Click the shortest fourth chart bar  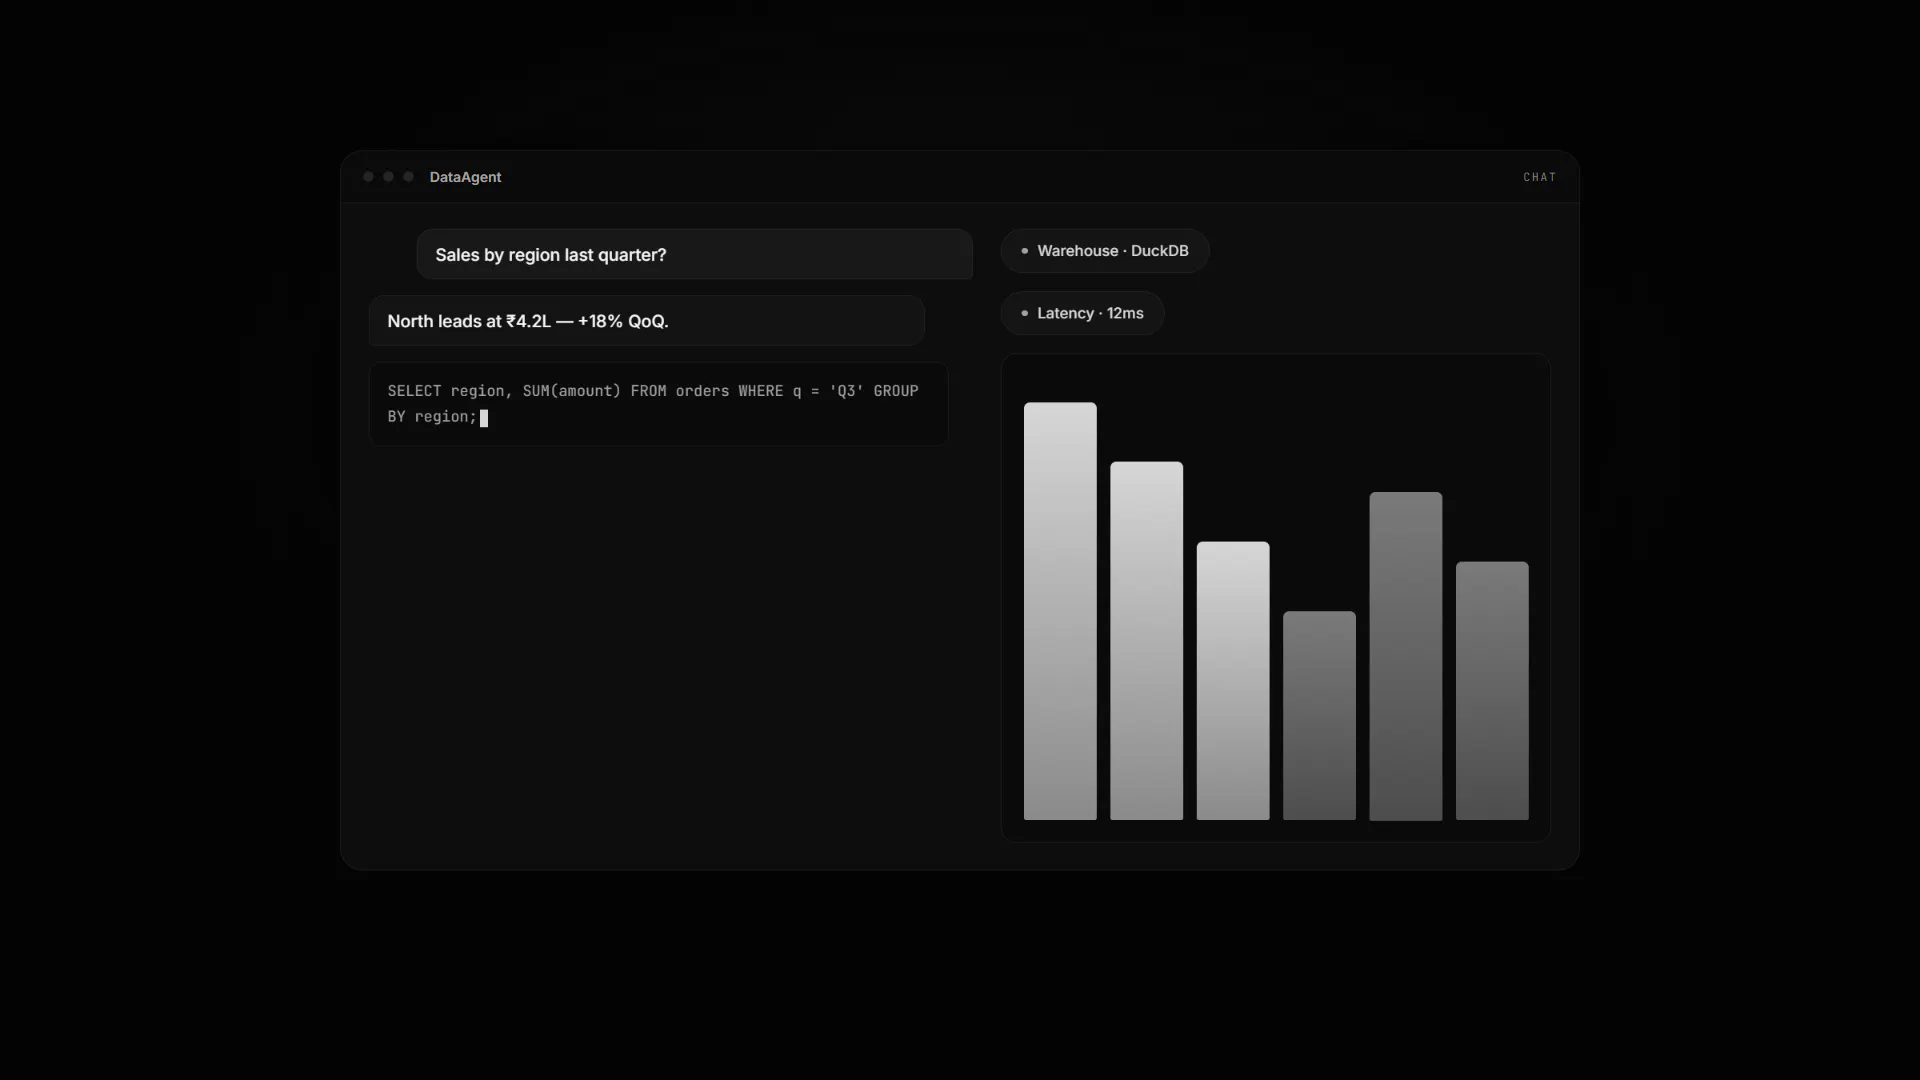point(1319,716)
